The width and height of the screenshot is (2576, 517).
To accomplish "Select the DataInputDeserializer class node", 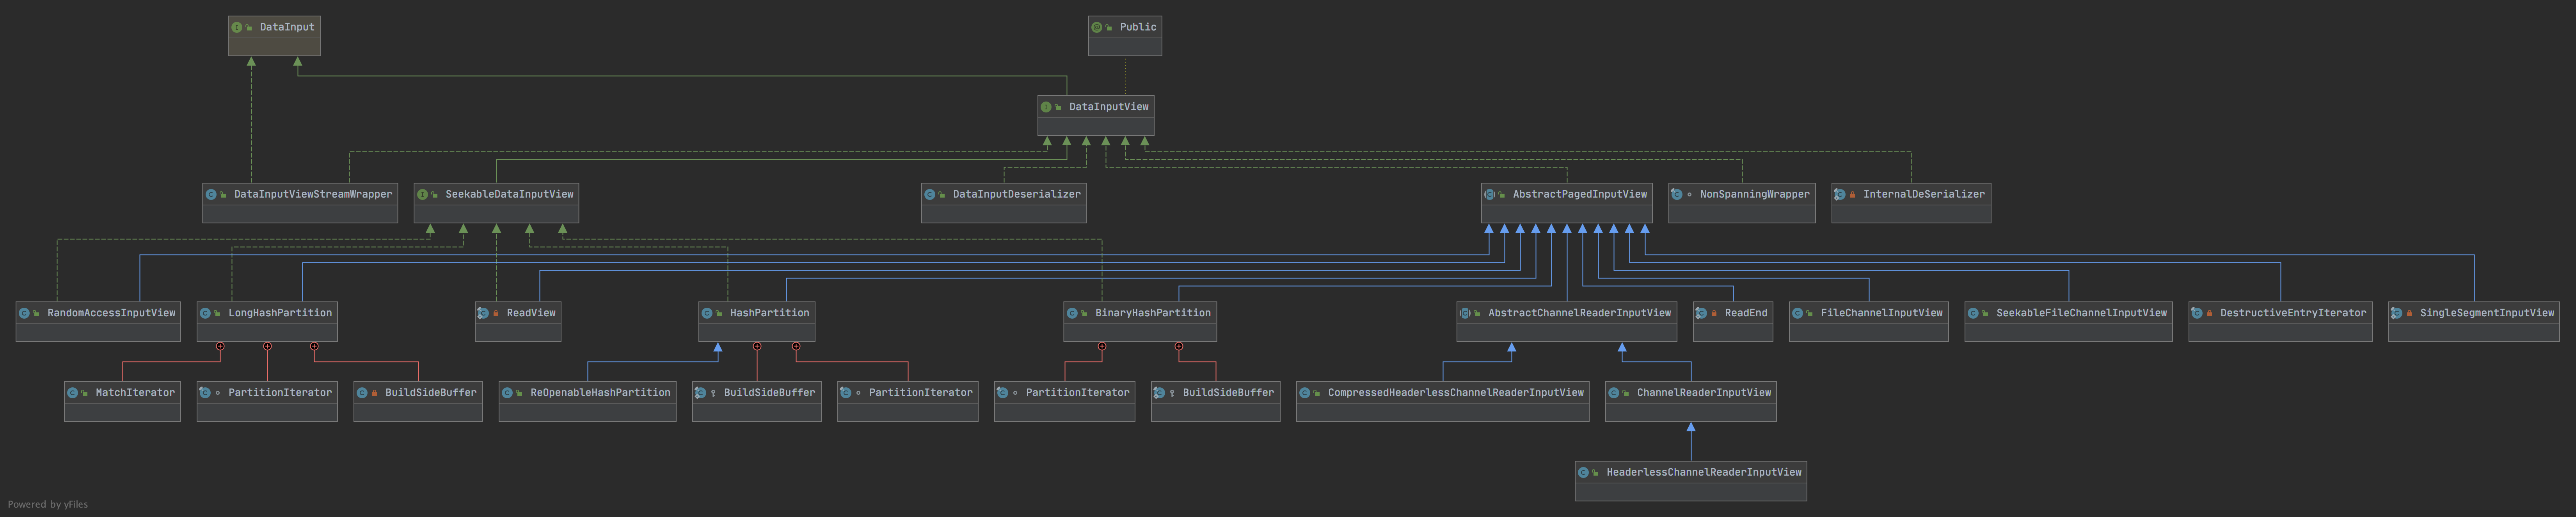I will 1004,203.
